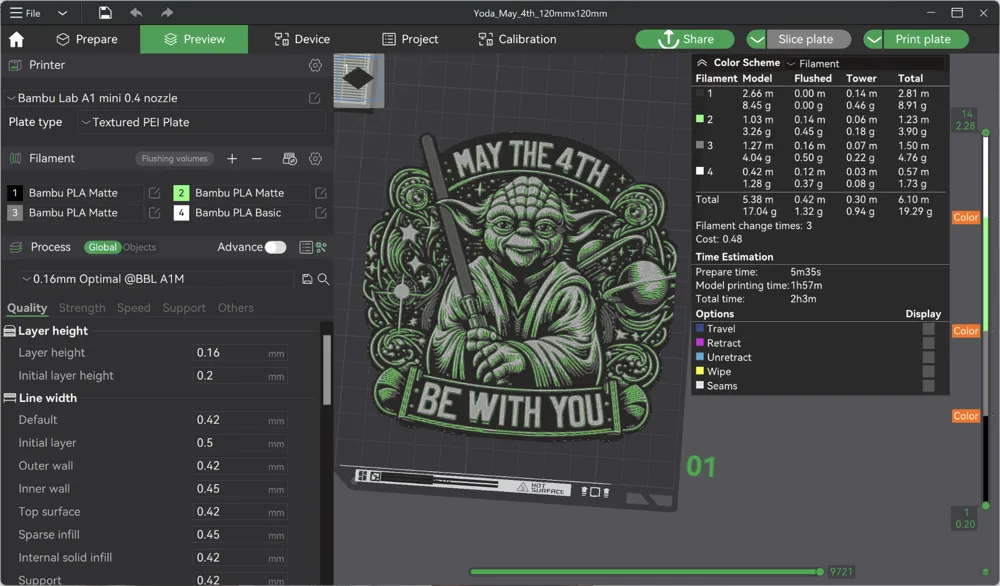
Task: Toggle the Advance switch
Action: 276,247
